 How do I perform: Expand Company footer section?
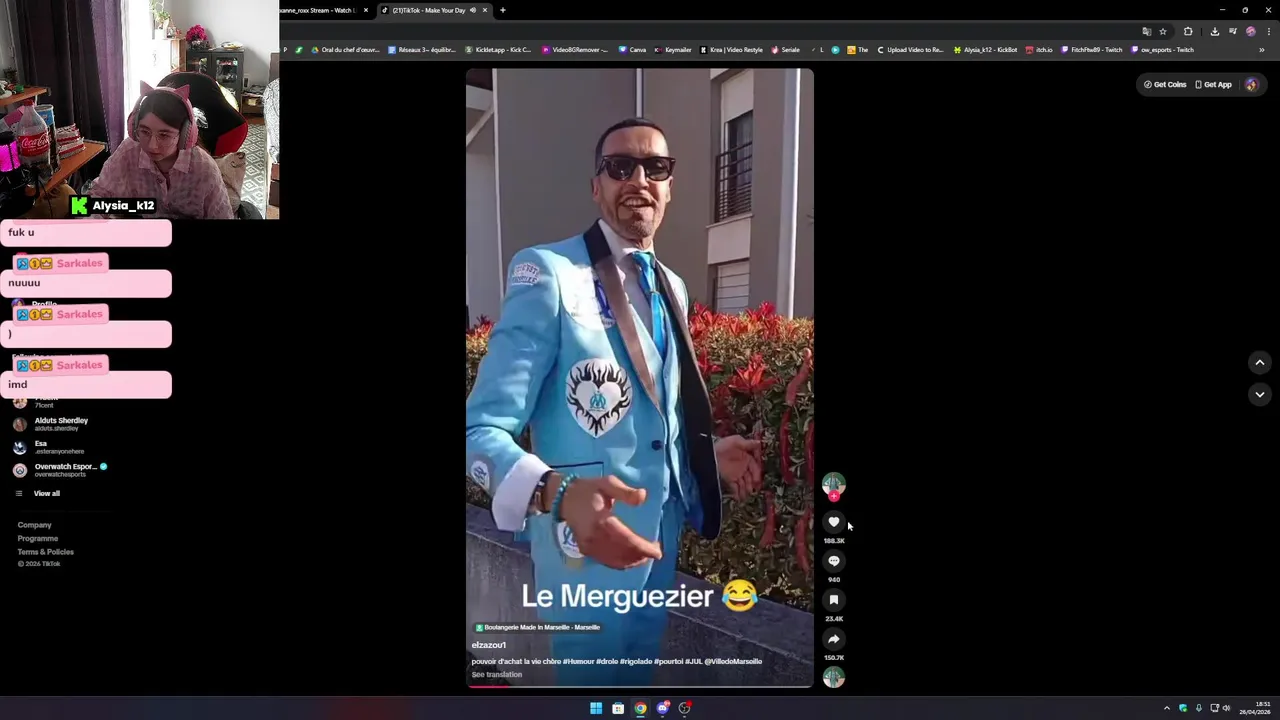[x=34, y=525]
